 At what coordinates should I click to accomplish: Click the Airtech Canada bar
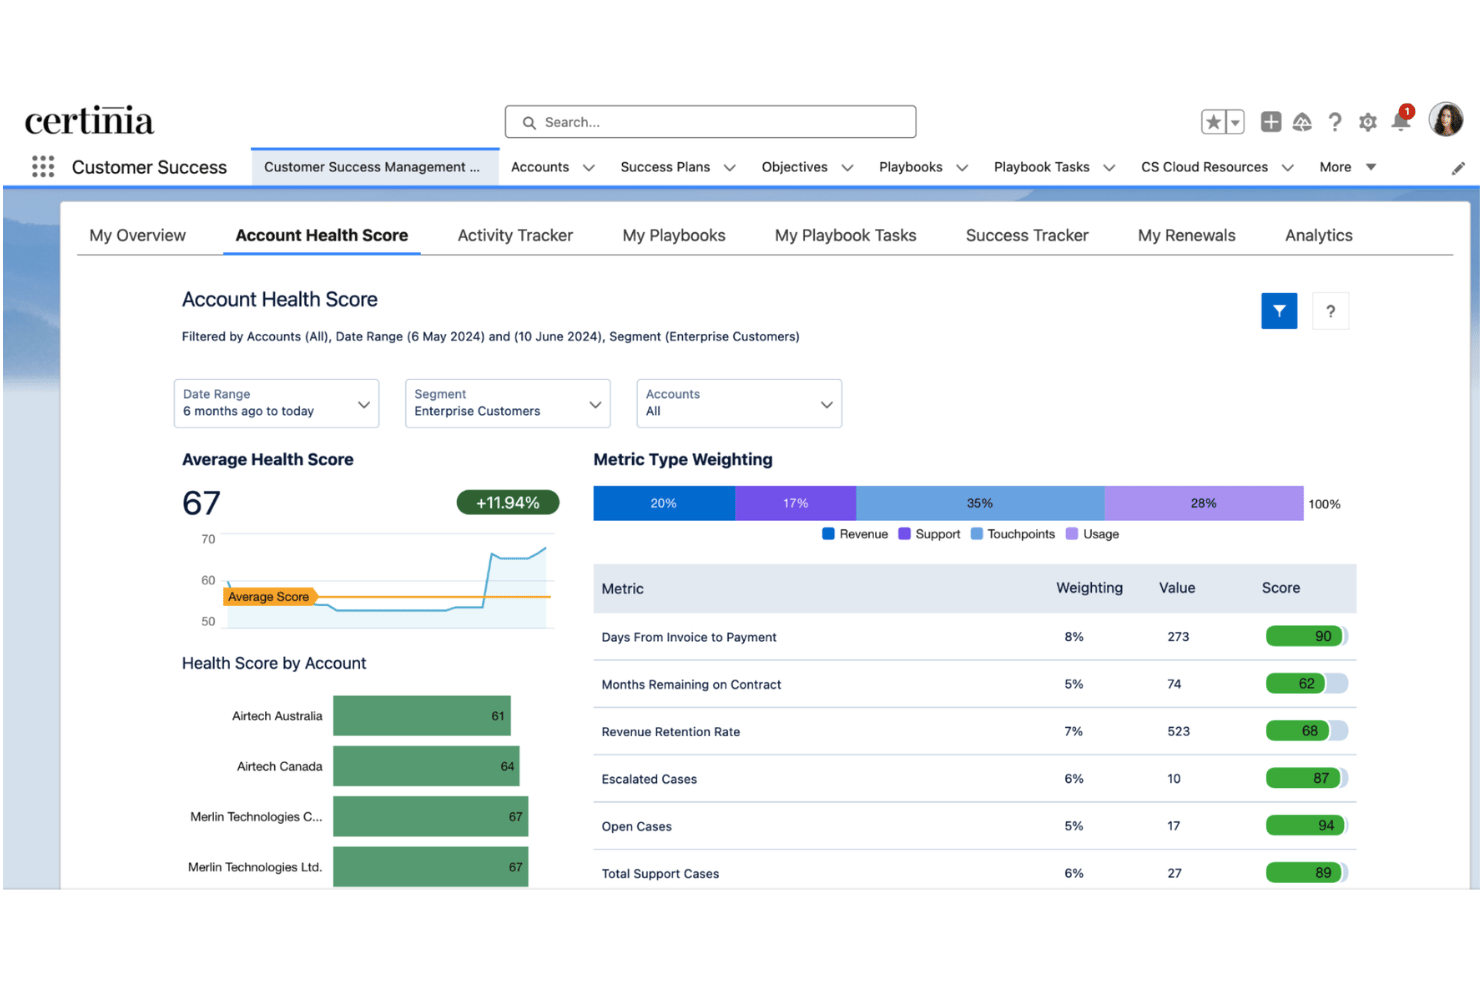(x=426, y=766)
